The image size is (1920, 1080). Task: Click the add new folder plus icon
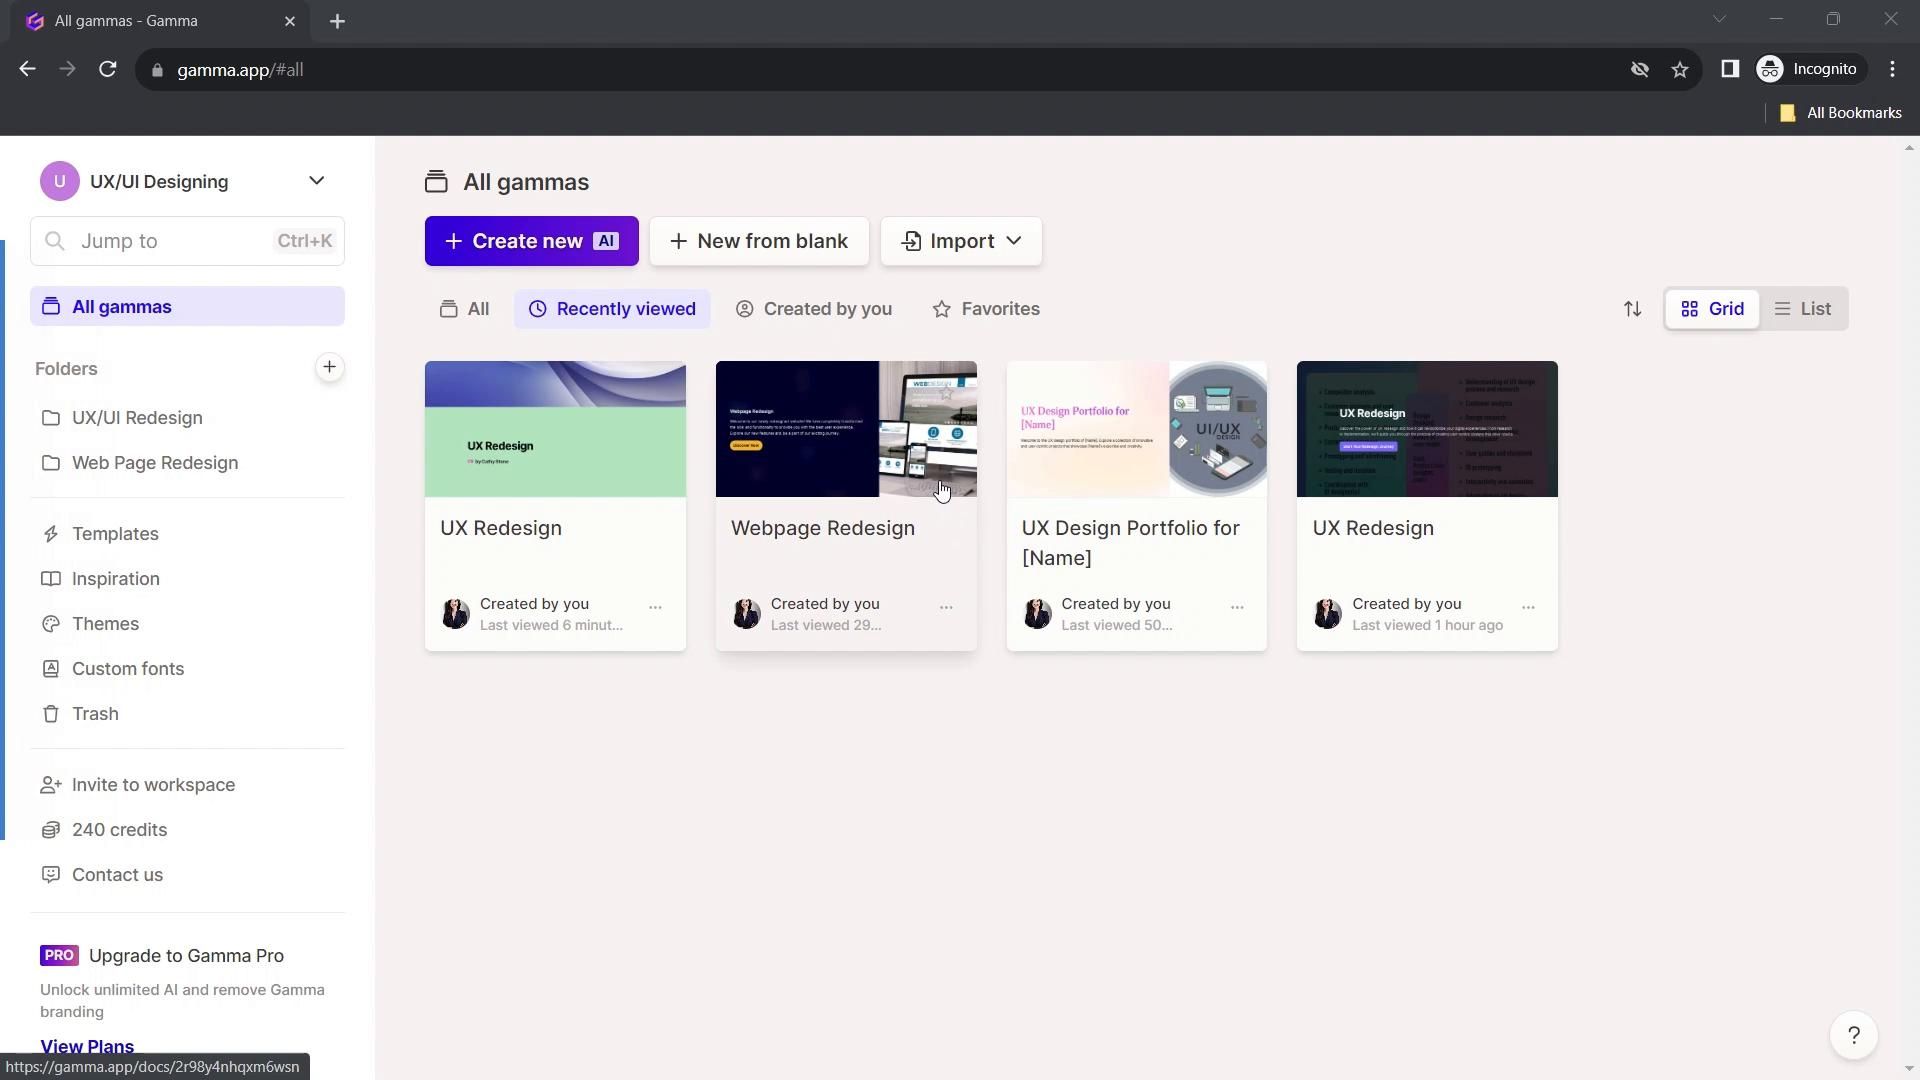pyautogui.click(x=329, y=367)
